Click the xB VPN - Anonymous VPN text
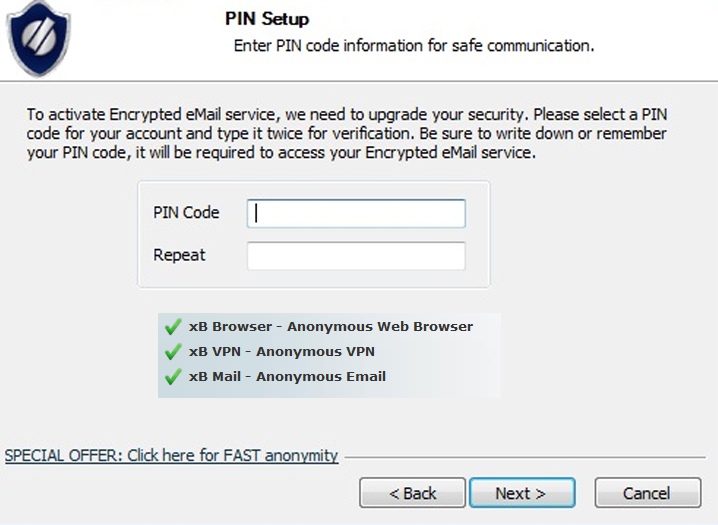Image resolution: width=718 pixels, height=525 pixels. pos(282,352)
